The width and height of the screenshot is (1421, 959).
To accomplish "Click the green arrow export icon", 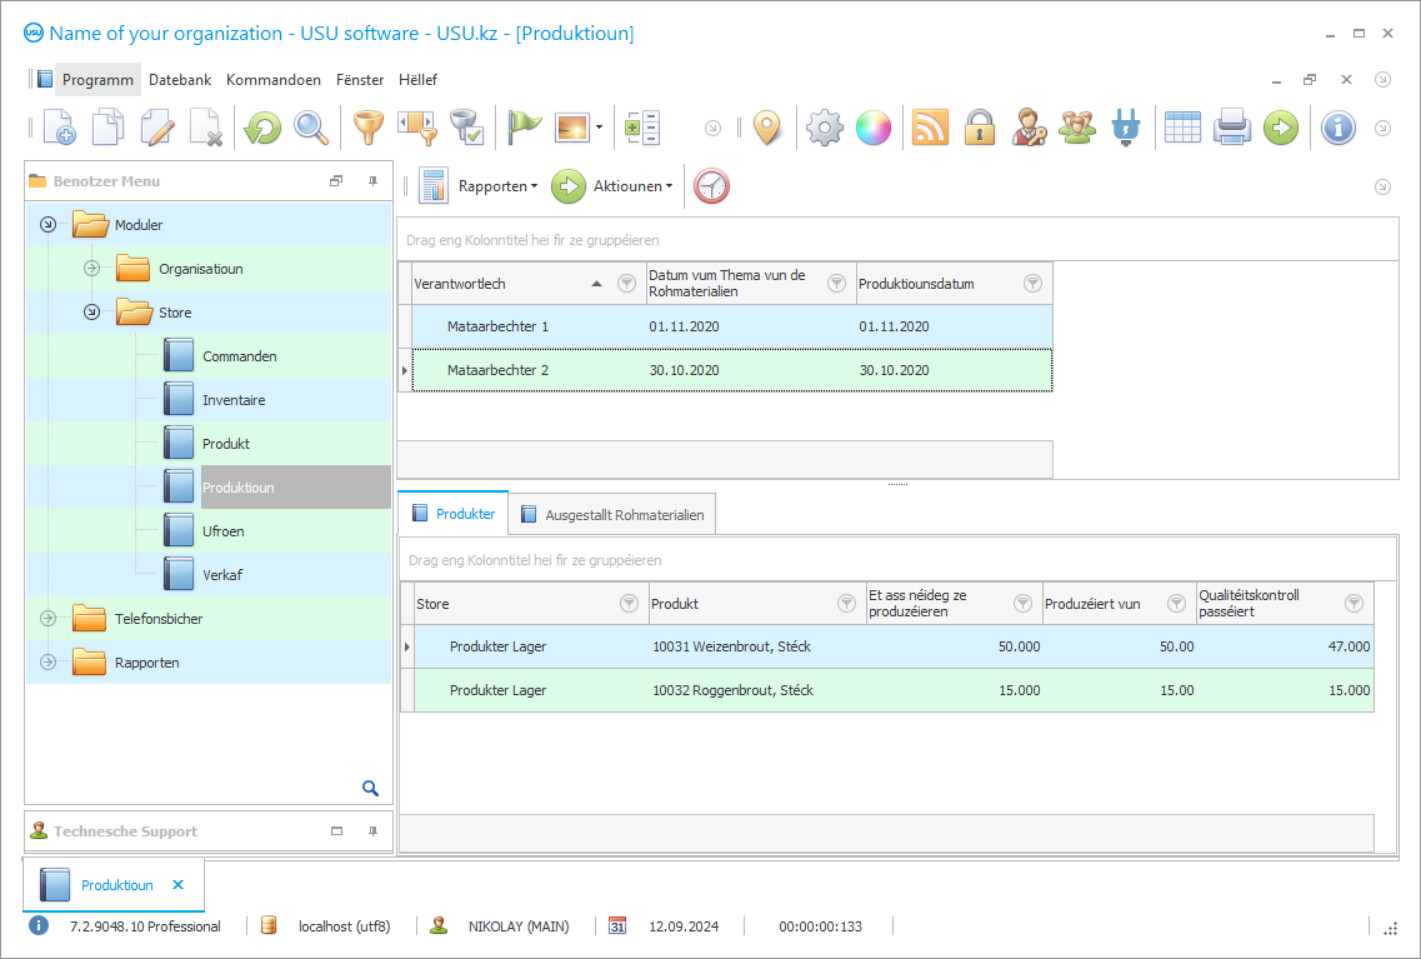I will coord(1281,128).
